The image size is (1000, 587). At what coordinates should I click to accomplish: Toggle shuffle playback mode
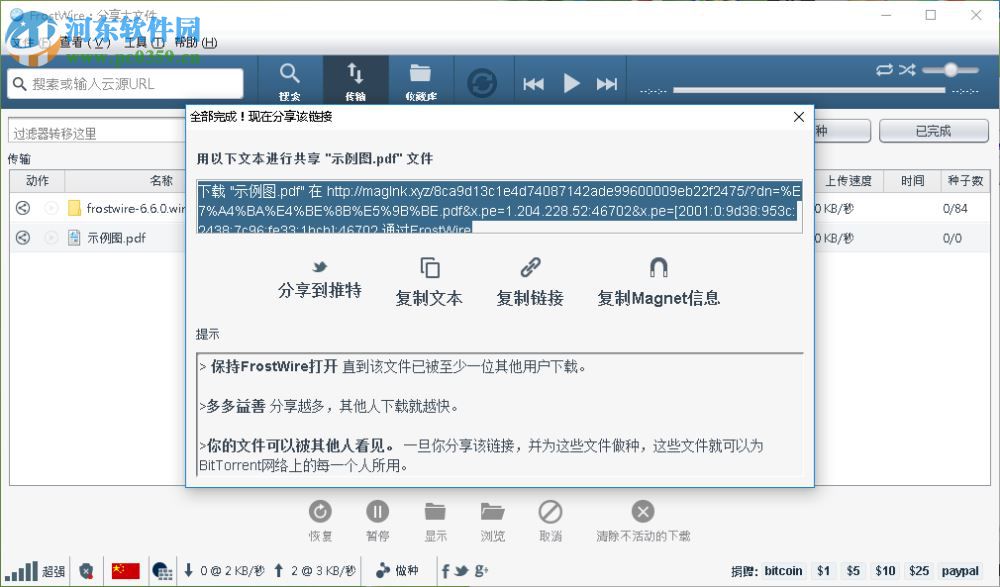click(x=907, y=70)
